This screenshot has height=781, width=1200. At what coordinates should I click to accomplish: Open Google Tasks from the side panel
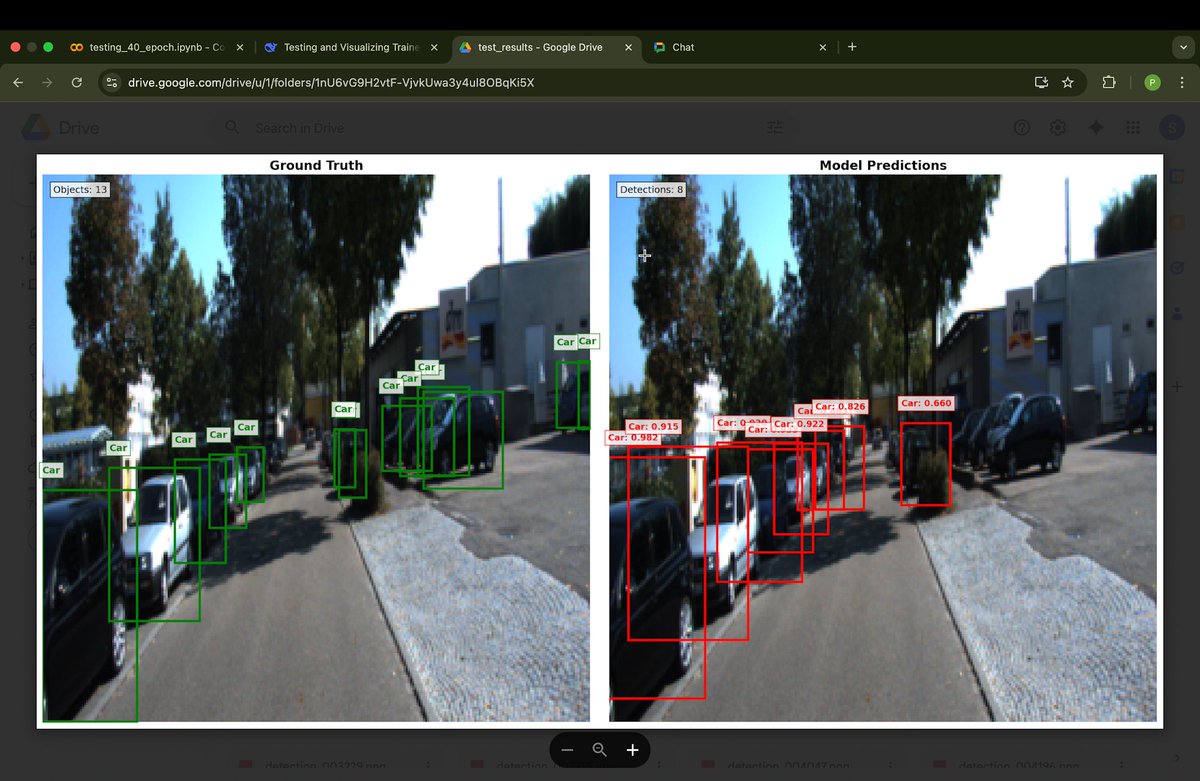(1177, 268)
